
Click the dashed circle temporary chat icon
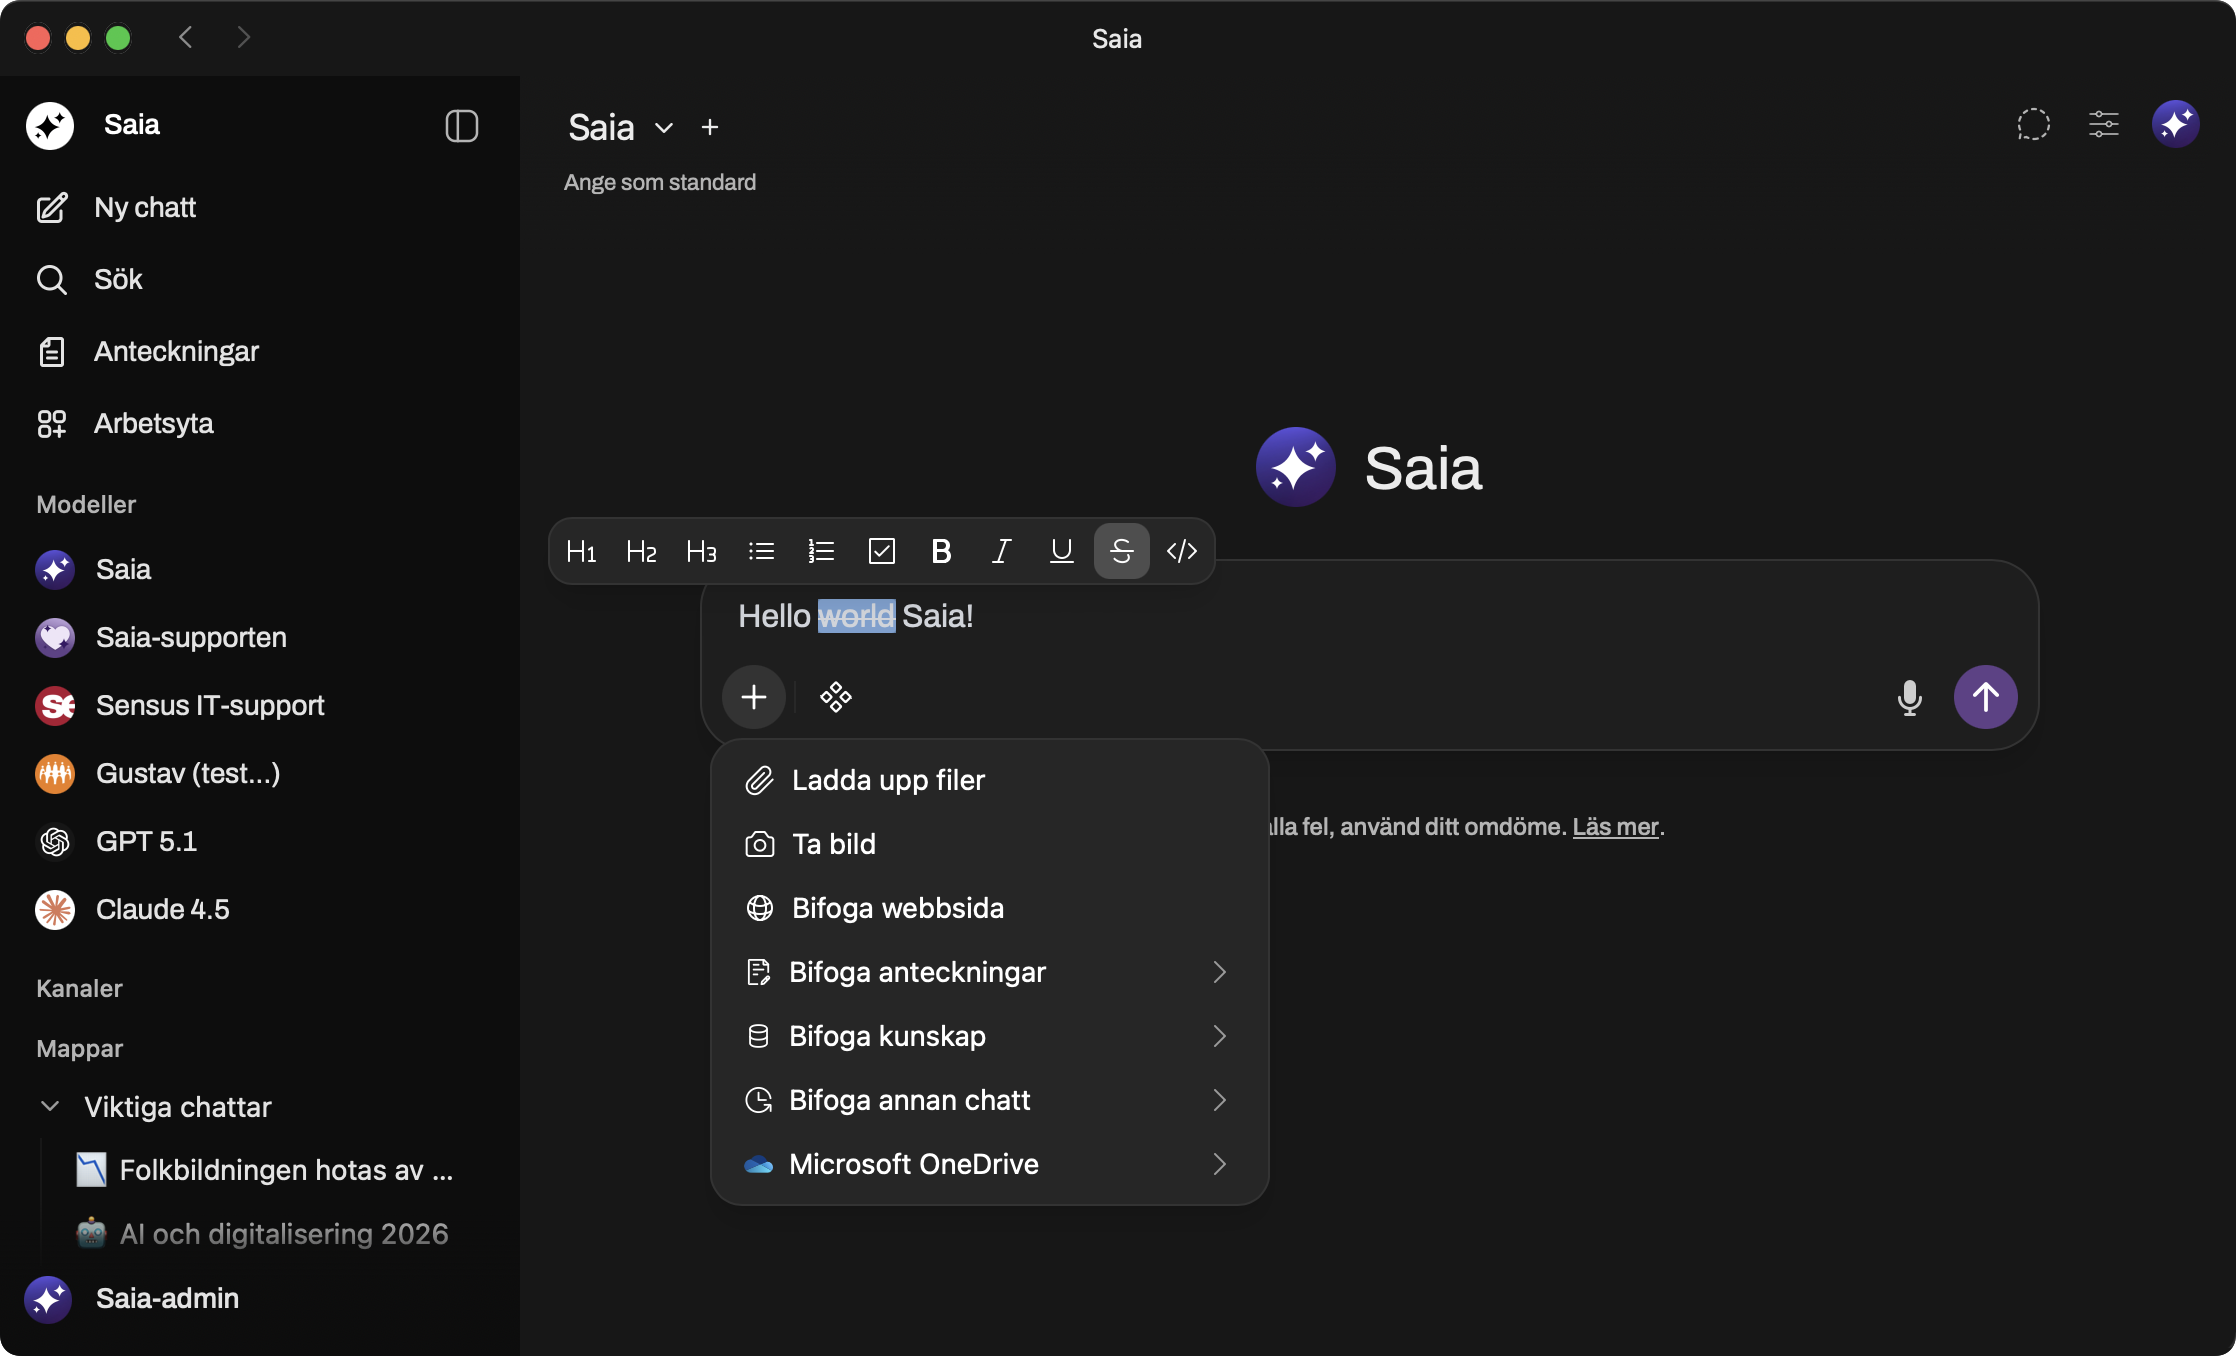tap(2033, 125)
